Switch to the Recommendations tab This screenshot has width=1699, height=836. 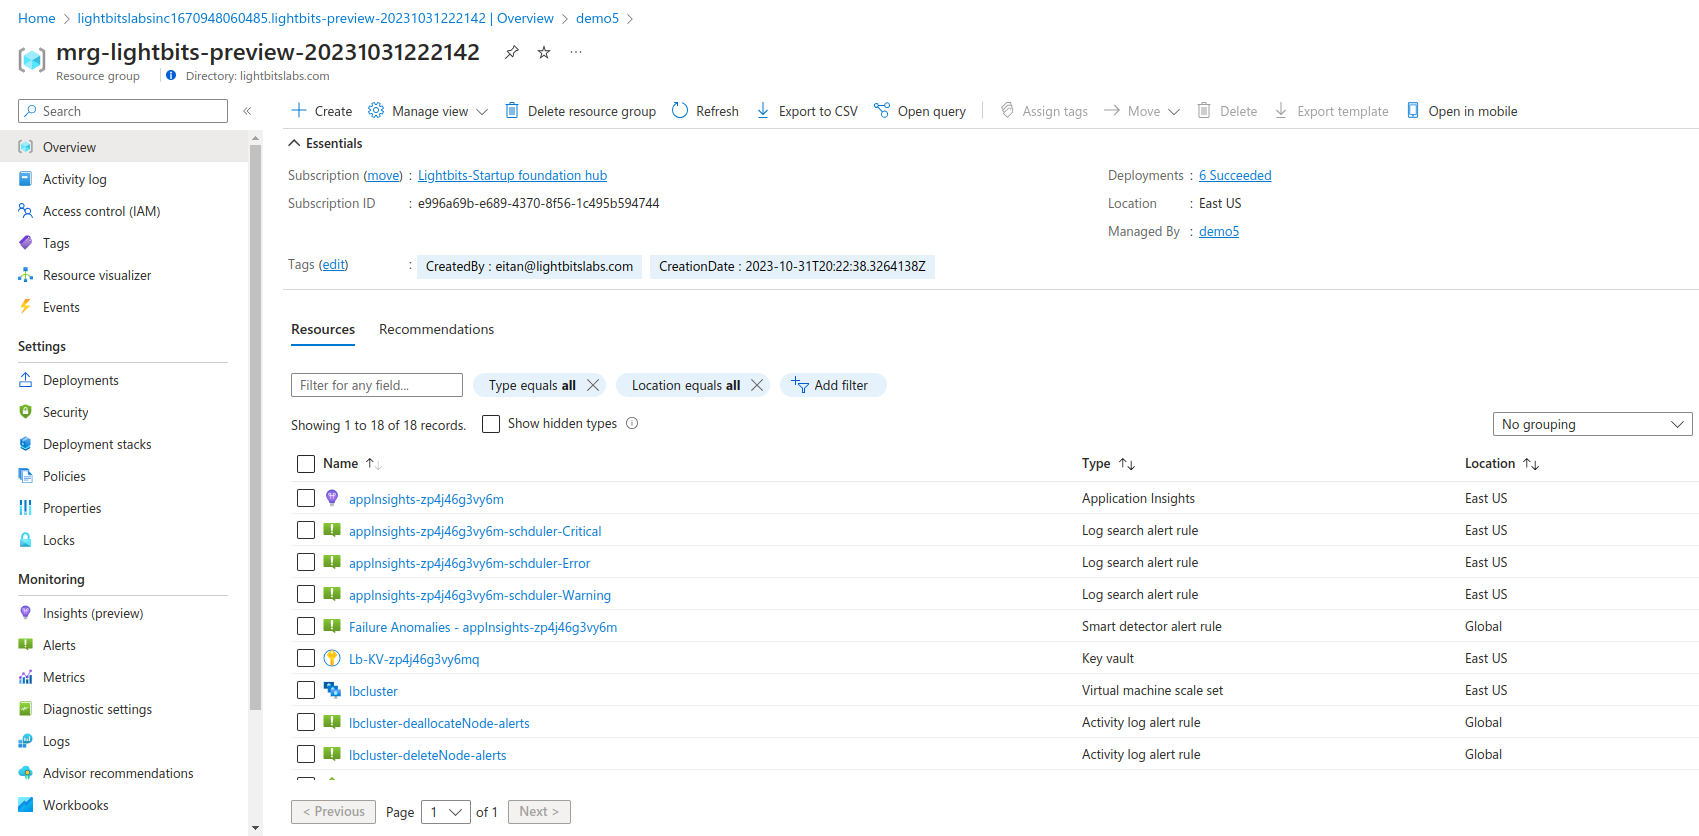point(436,329)
